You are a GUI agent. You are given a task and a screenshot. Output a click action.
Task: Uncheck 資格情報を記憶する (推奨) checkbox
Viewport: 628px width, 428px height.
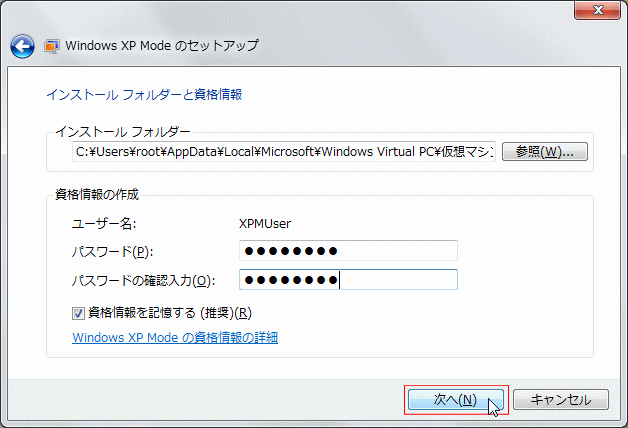point(78,313)
